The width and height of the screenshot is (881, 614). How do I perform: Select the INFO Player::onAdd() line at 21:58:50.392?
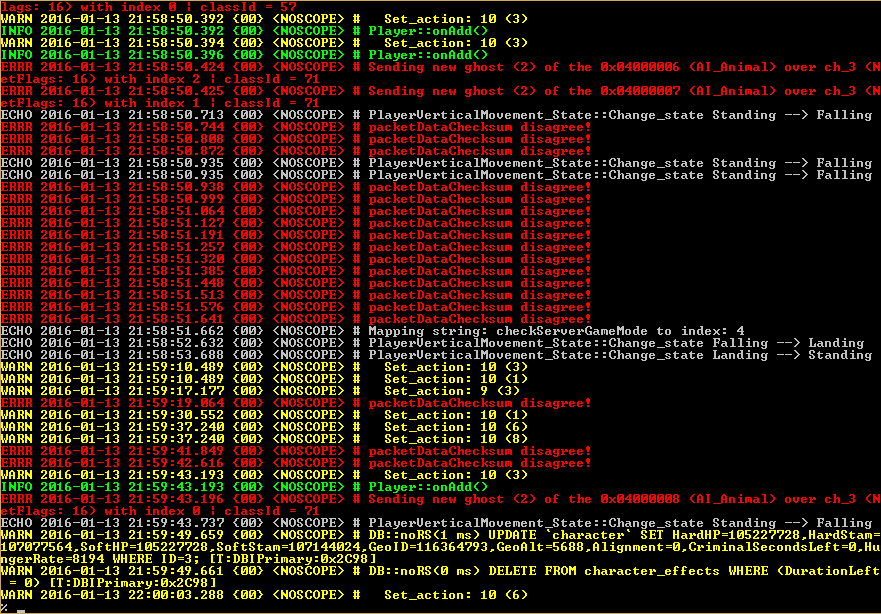244,31
